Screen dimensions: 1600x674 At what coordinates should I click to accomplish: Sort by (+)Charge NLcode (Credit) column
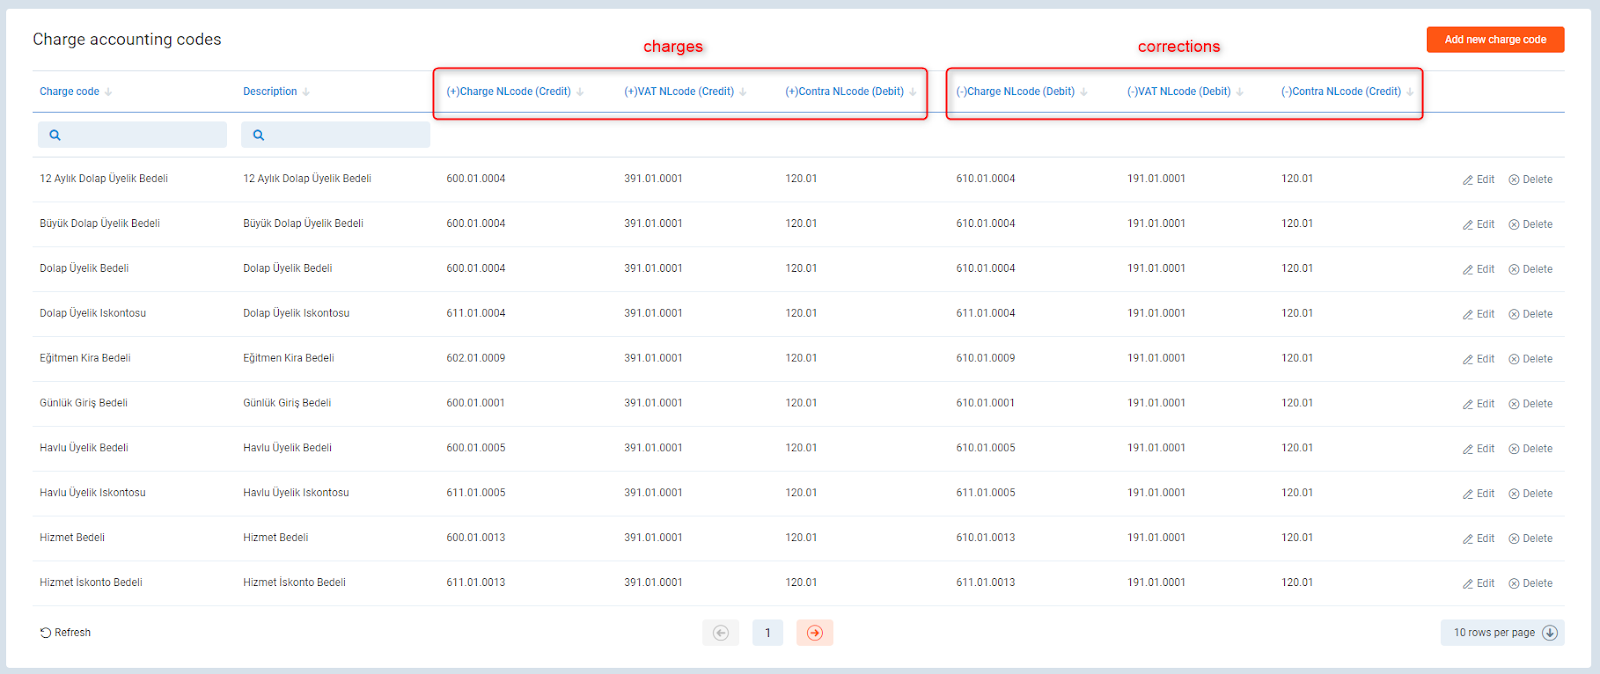(x=508, y=92)
